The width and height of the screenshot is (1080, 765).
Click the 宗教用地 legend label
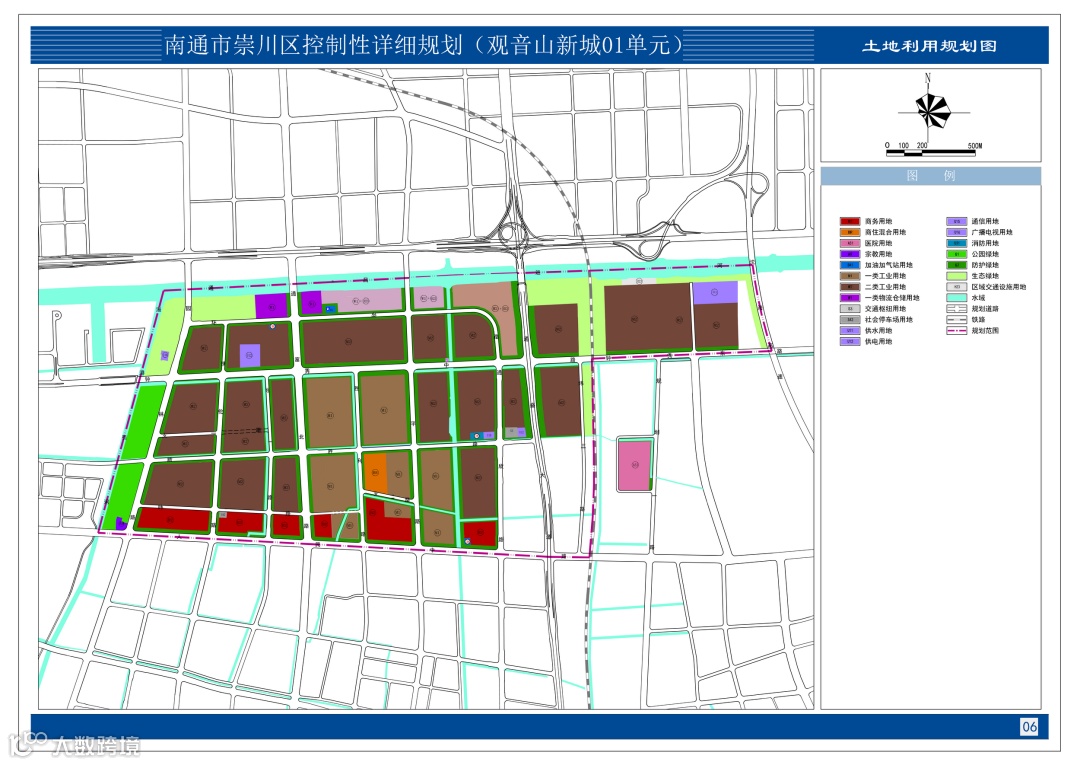pyautogui.click(x=878, y=254)
